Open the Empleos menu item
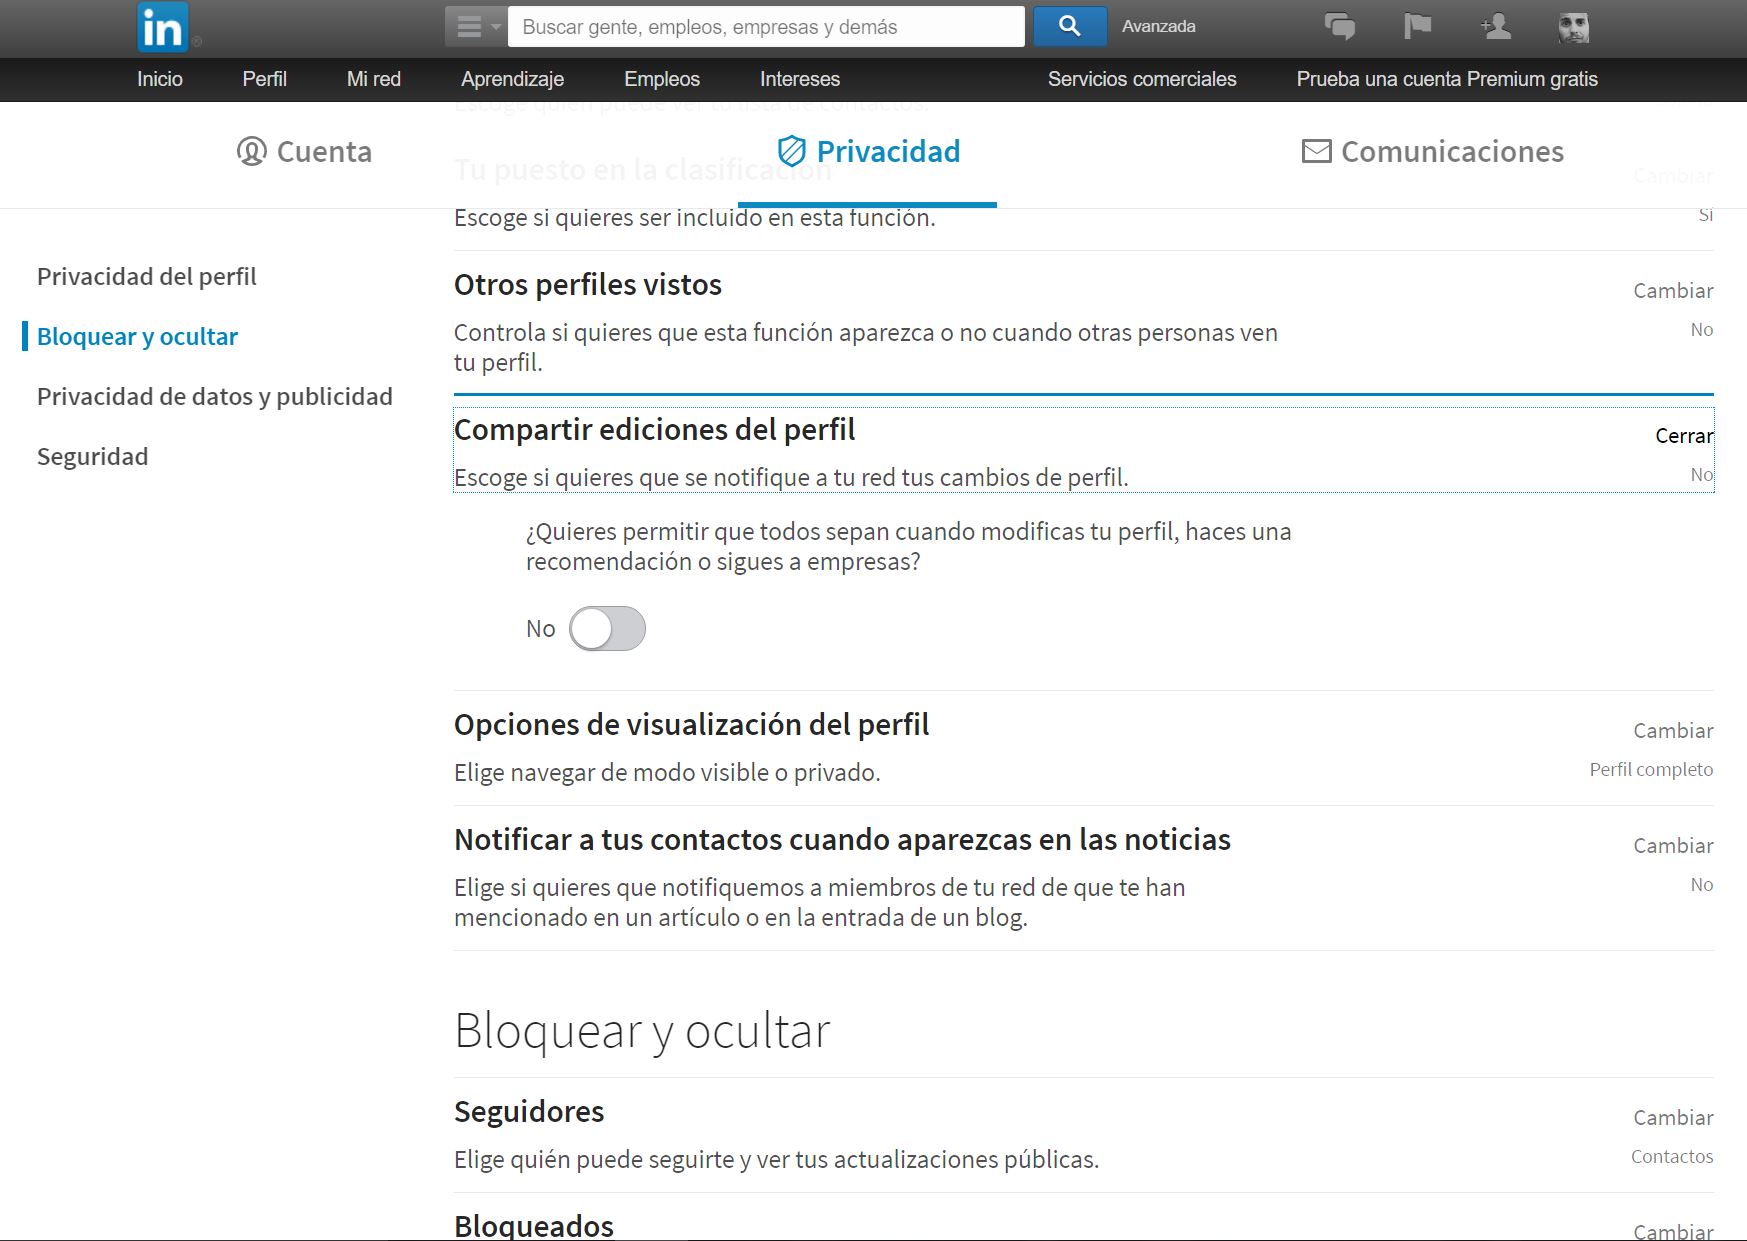 661,79
